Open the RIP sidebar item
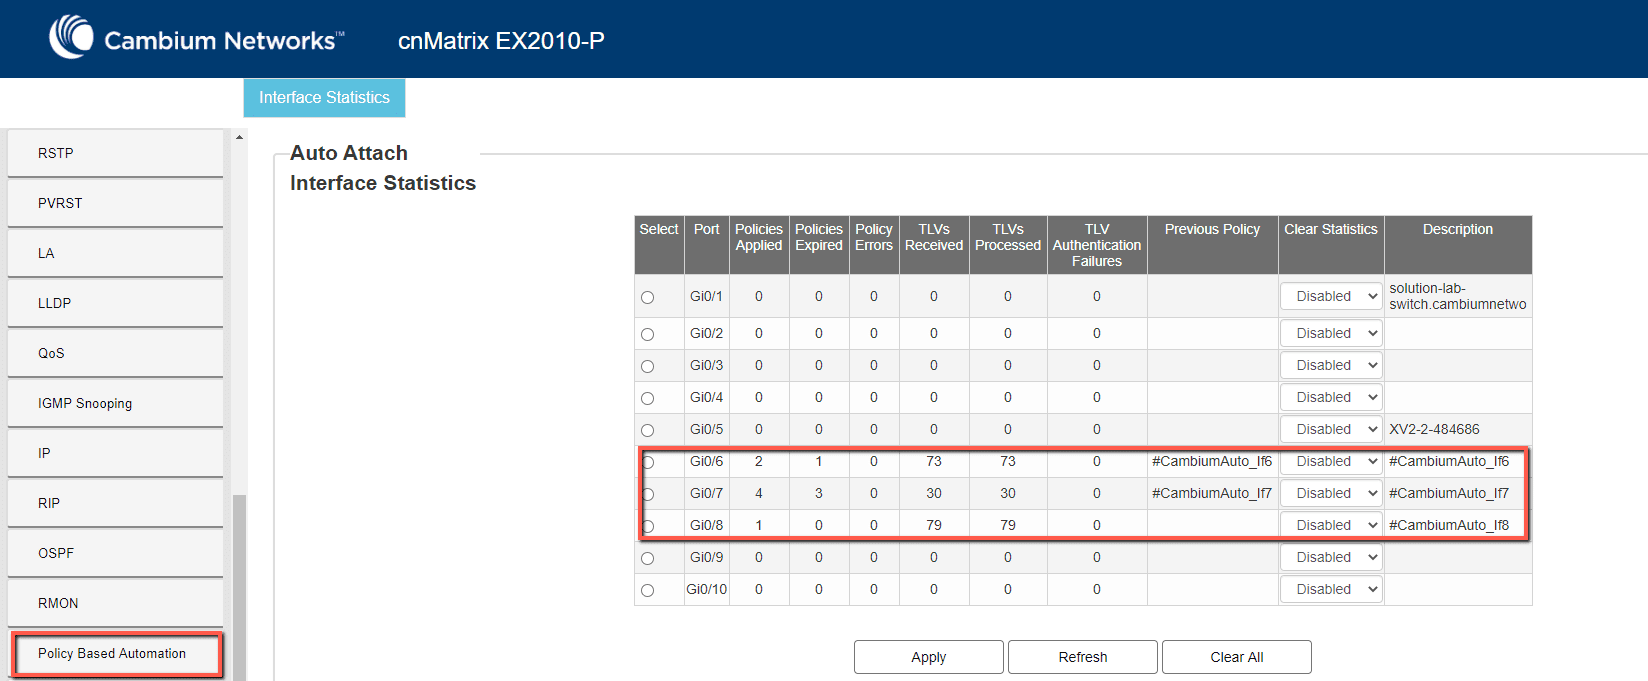This screenshot has width=1648, height=681. 115,503
